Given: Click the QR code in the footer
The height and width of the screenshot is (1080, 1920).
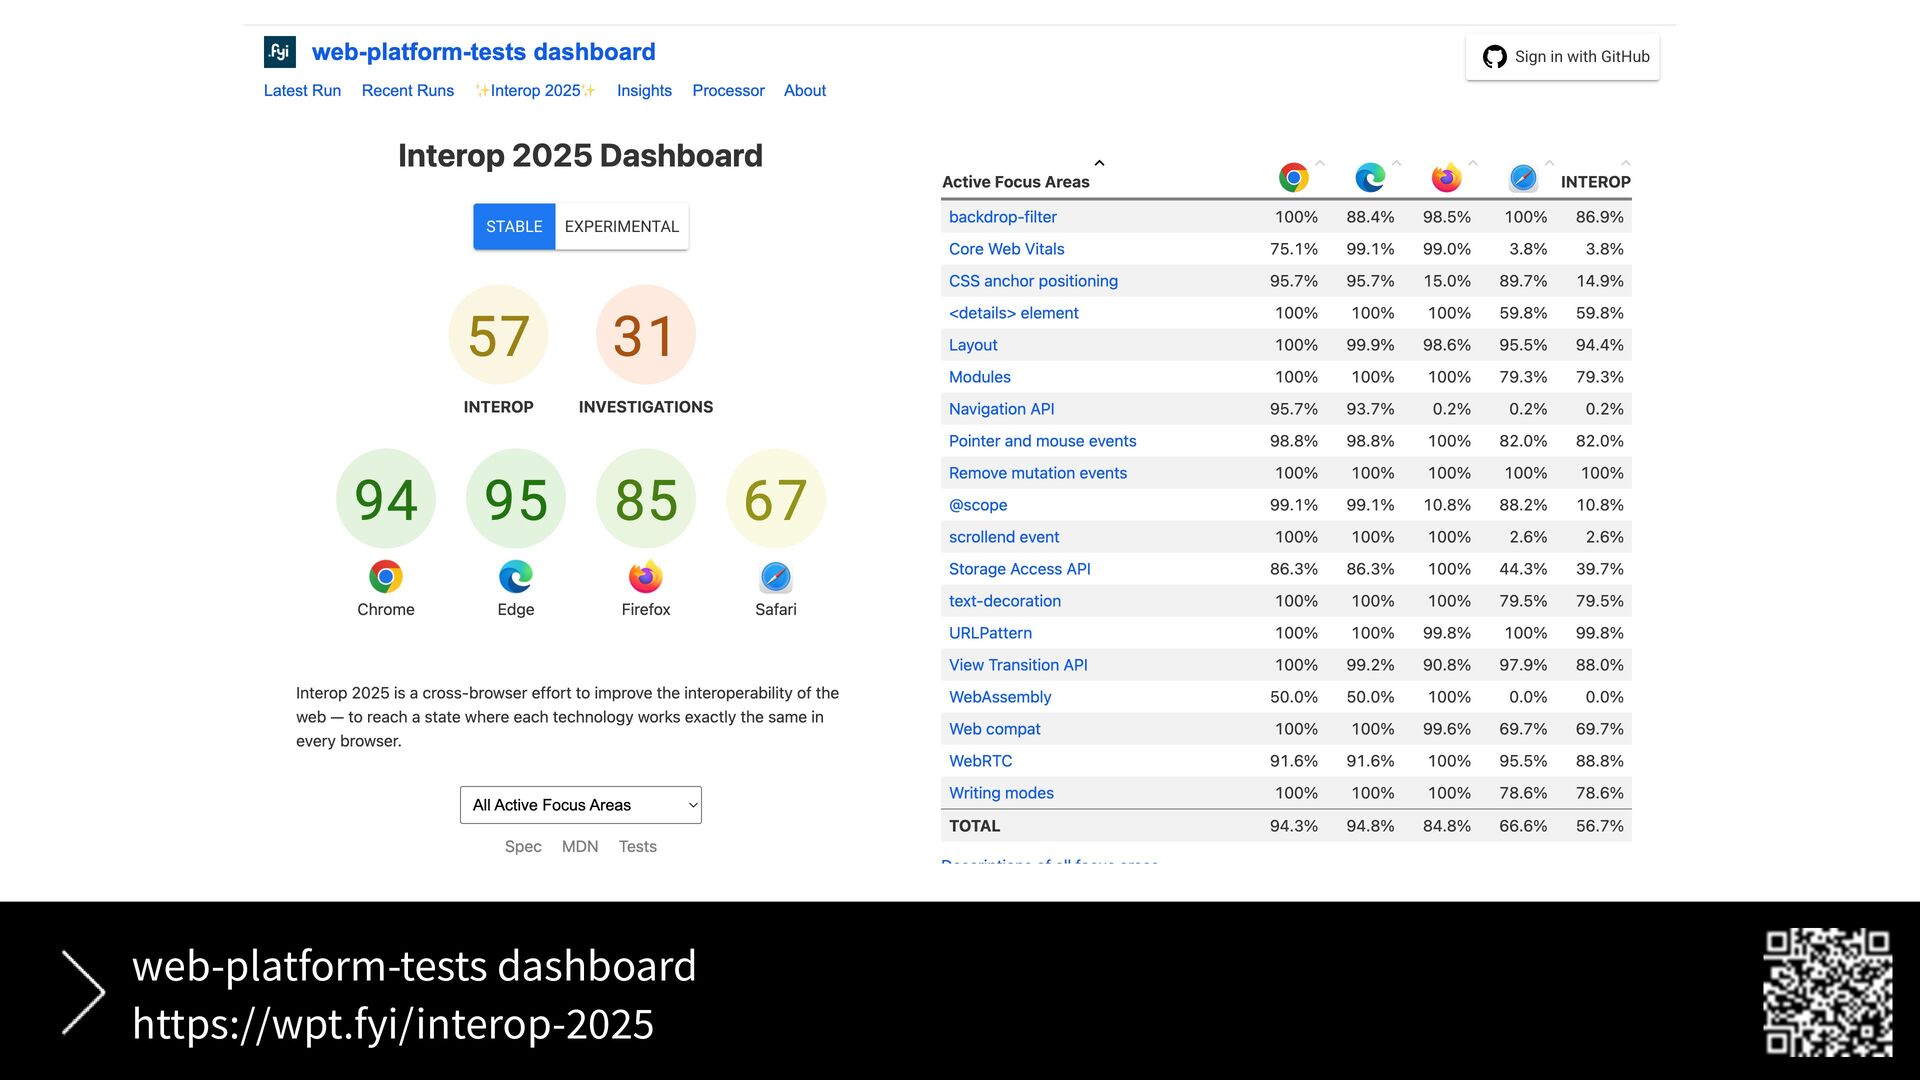Looking at the screenshot, I should pos(1827,992).
